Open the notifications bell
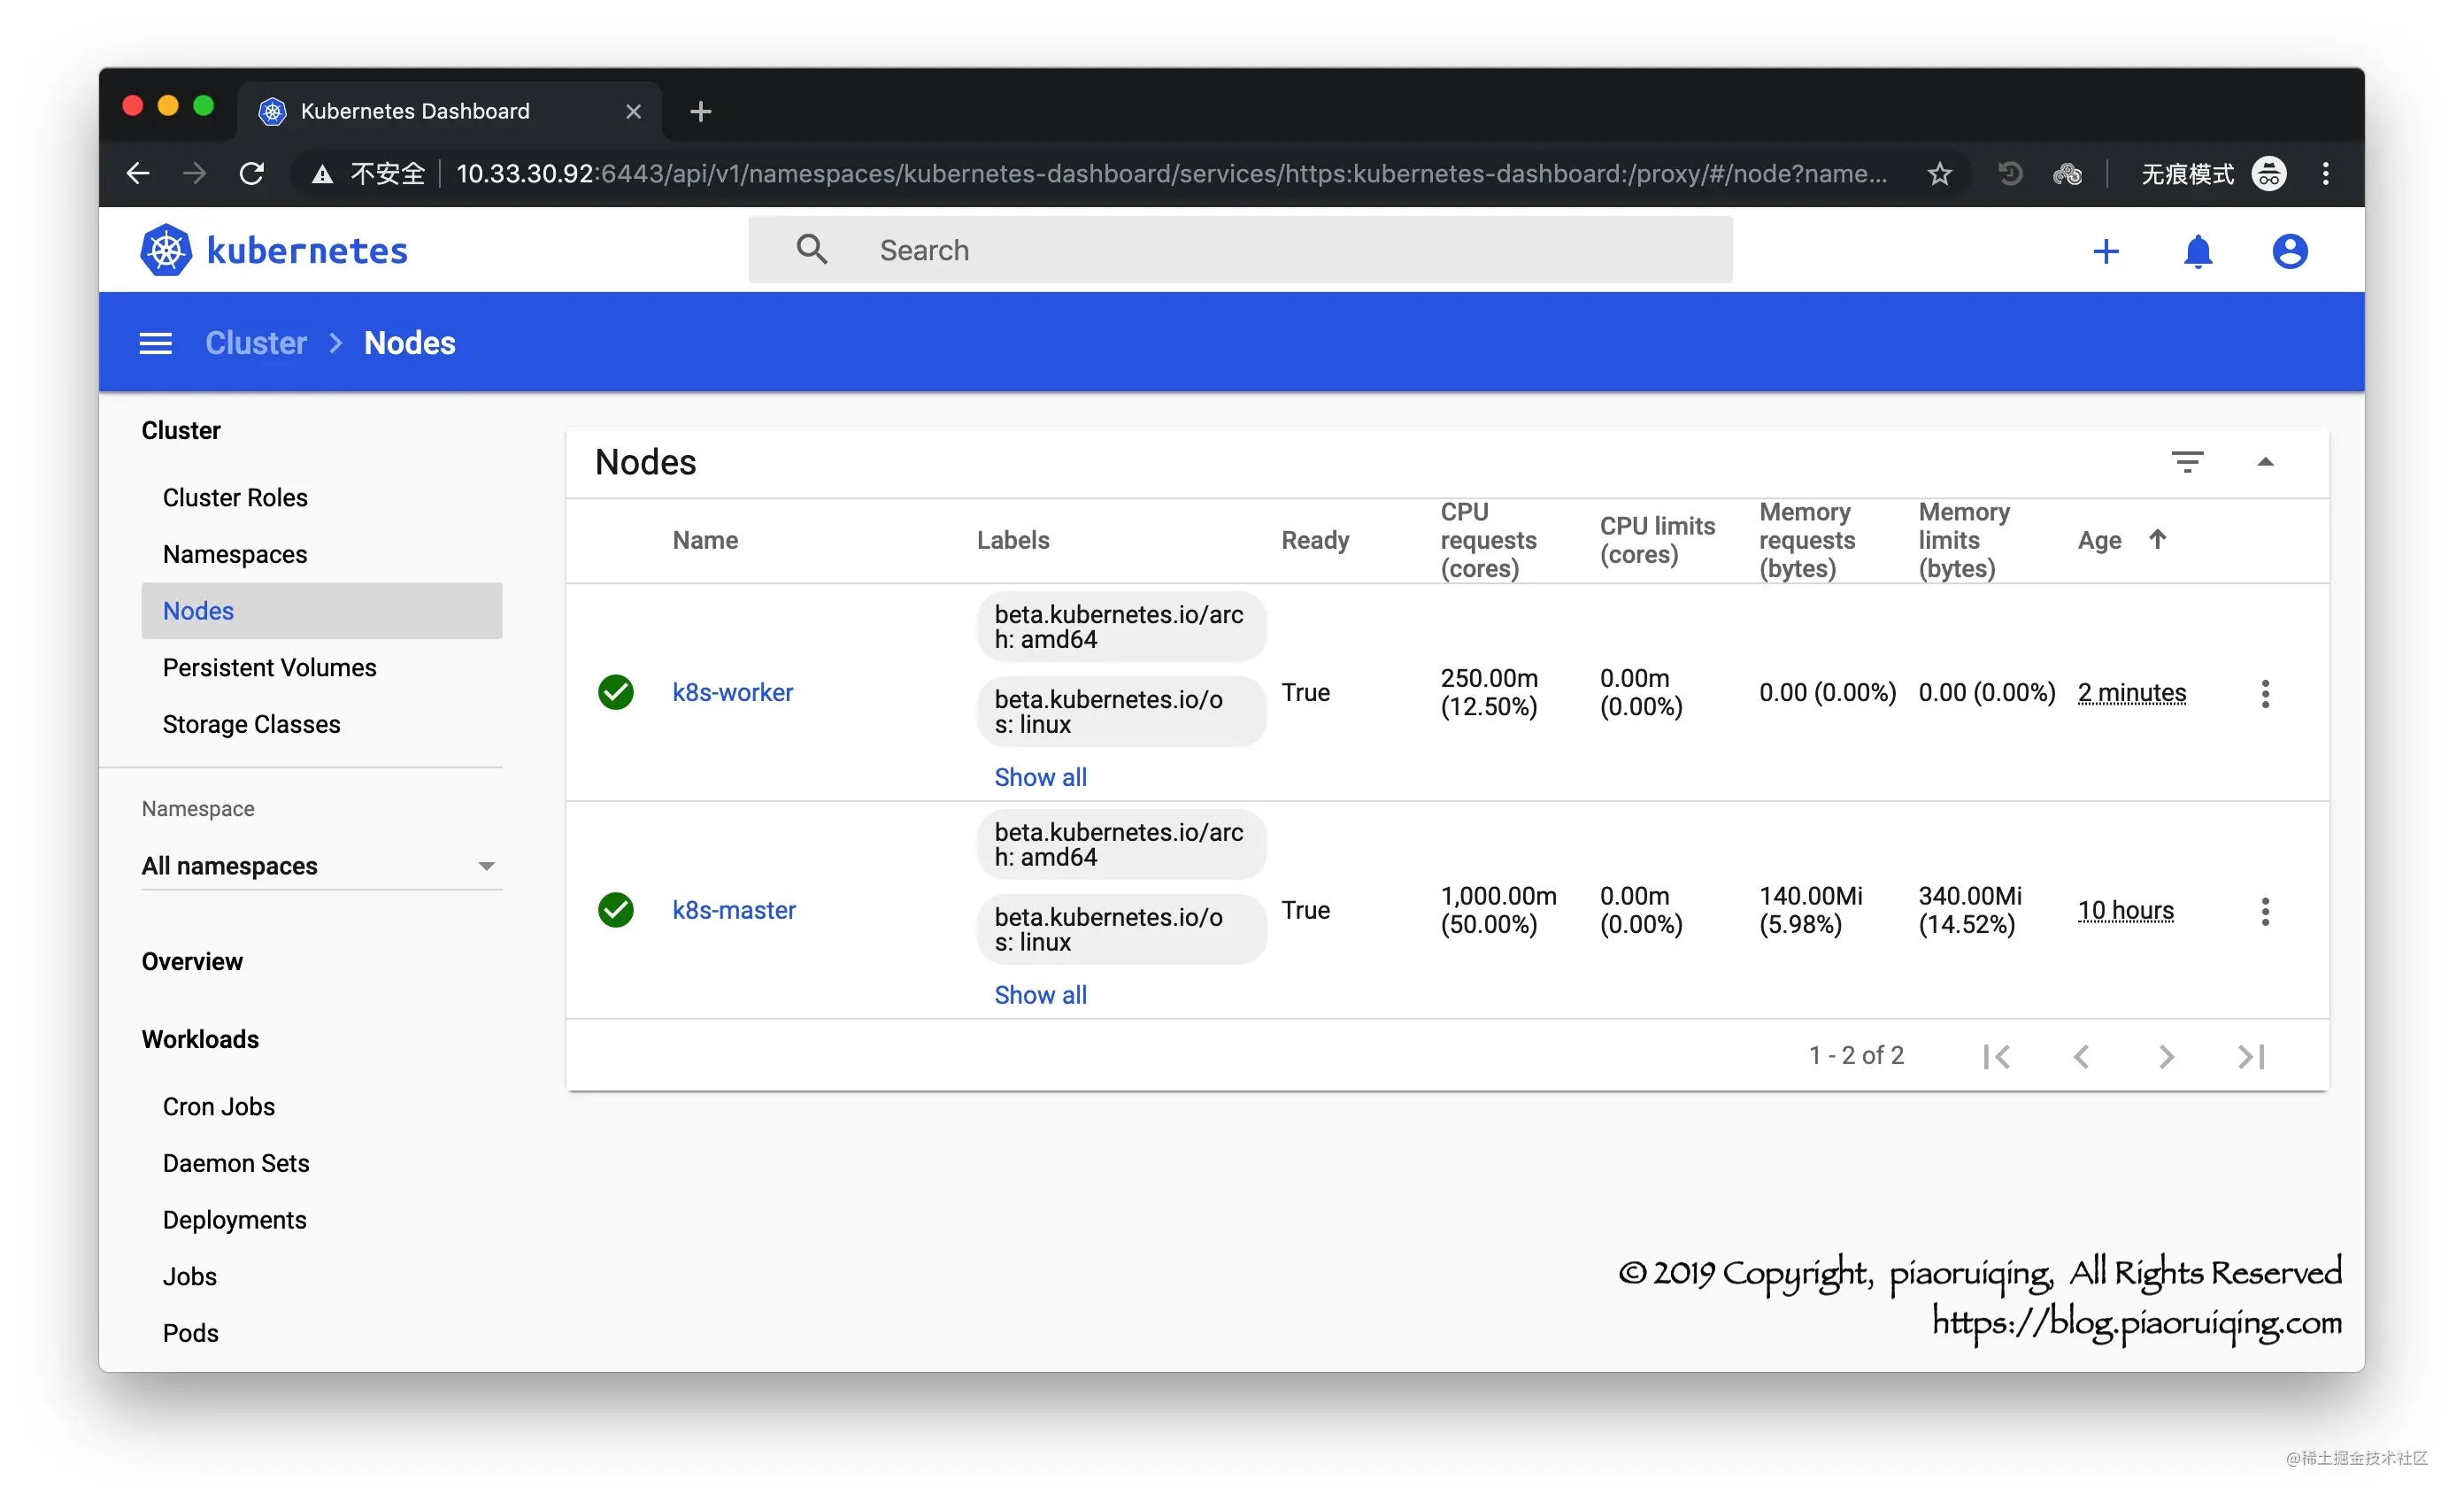The width and height of the screenshot is (2464, 1503). click(2197, 251)
